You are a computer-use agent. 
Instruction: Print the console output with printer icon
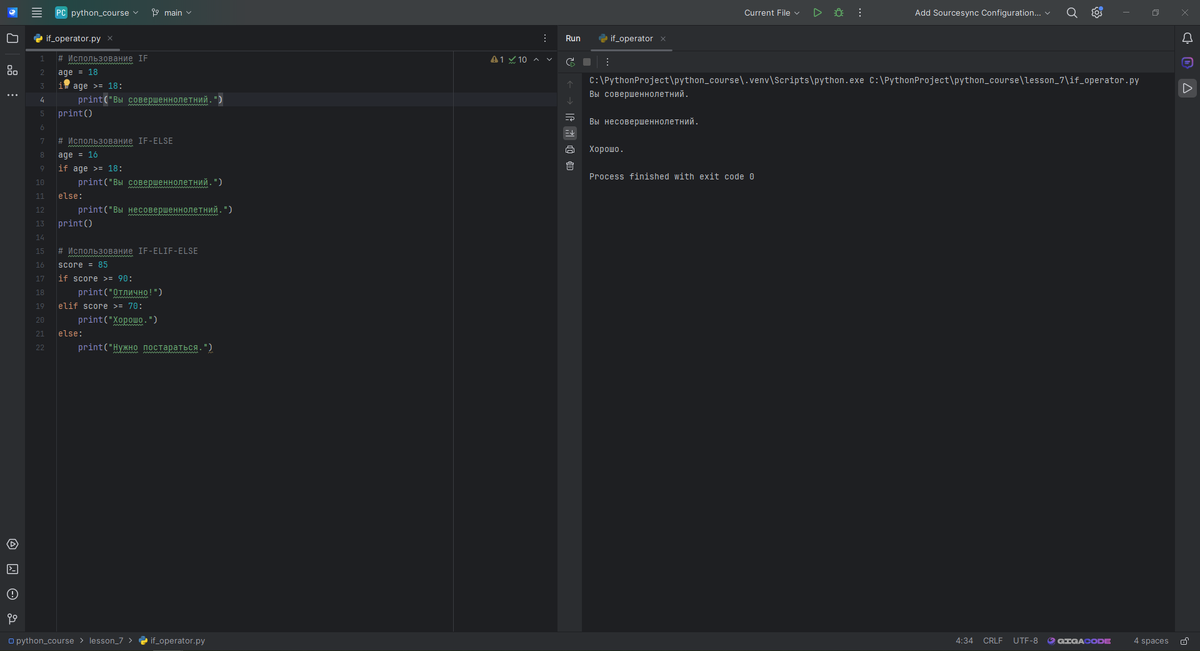click(x=570, y=150)
